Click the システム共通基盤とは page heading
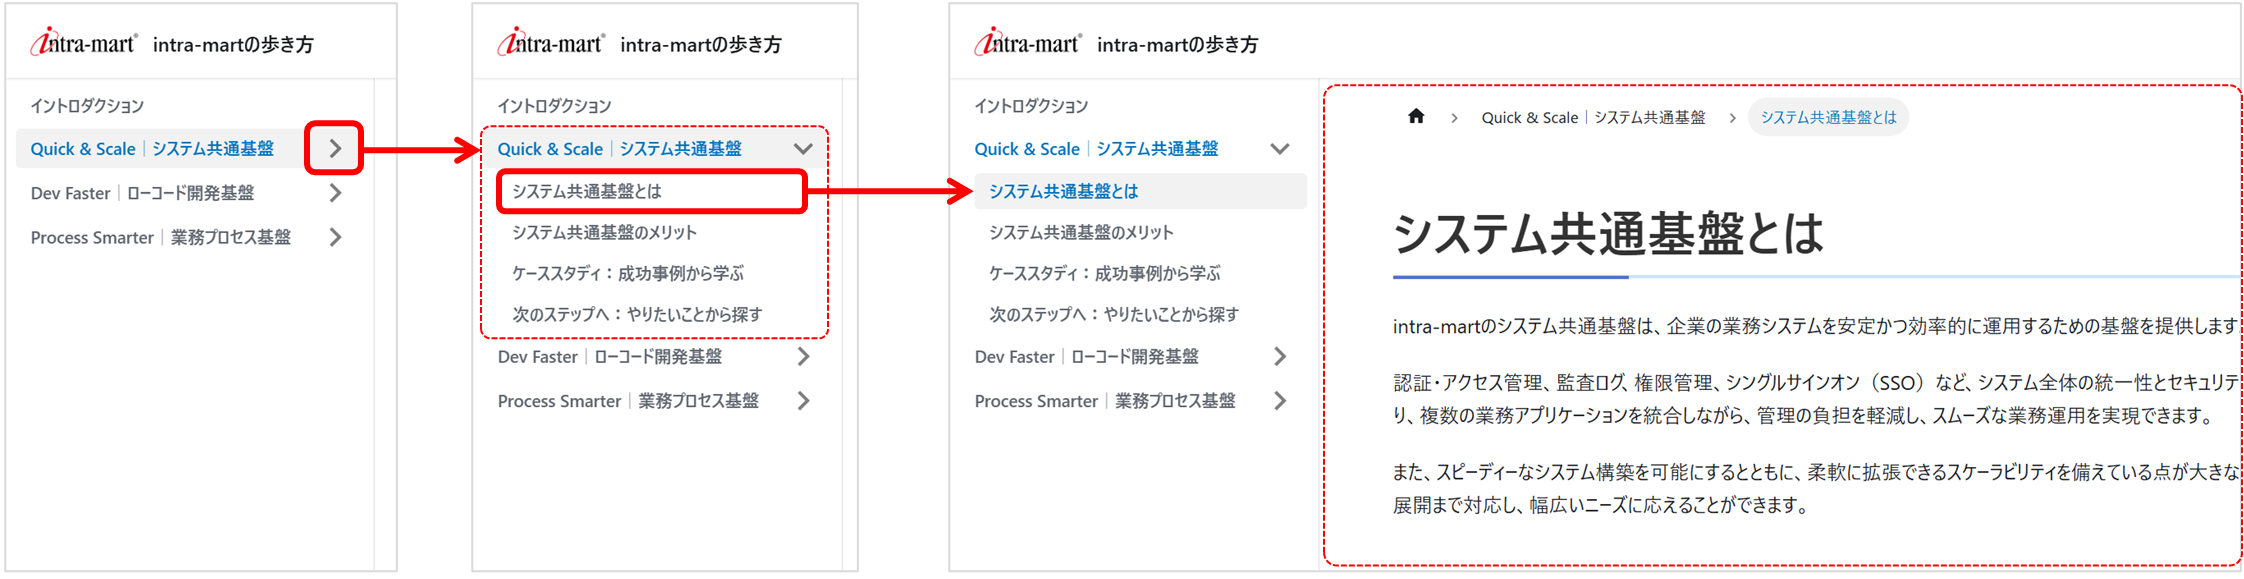 coord(1608,233)
